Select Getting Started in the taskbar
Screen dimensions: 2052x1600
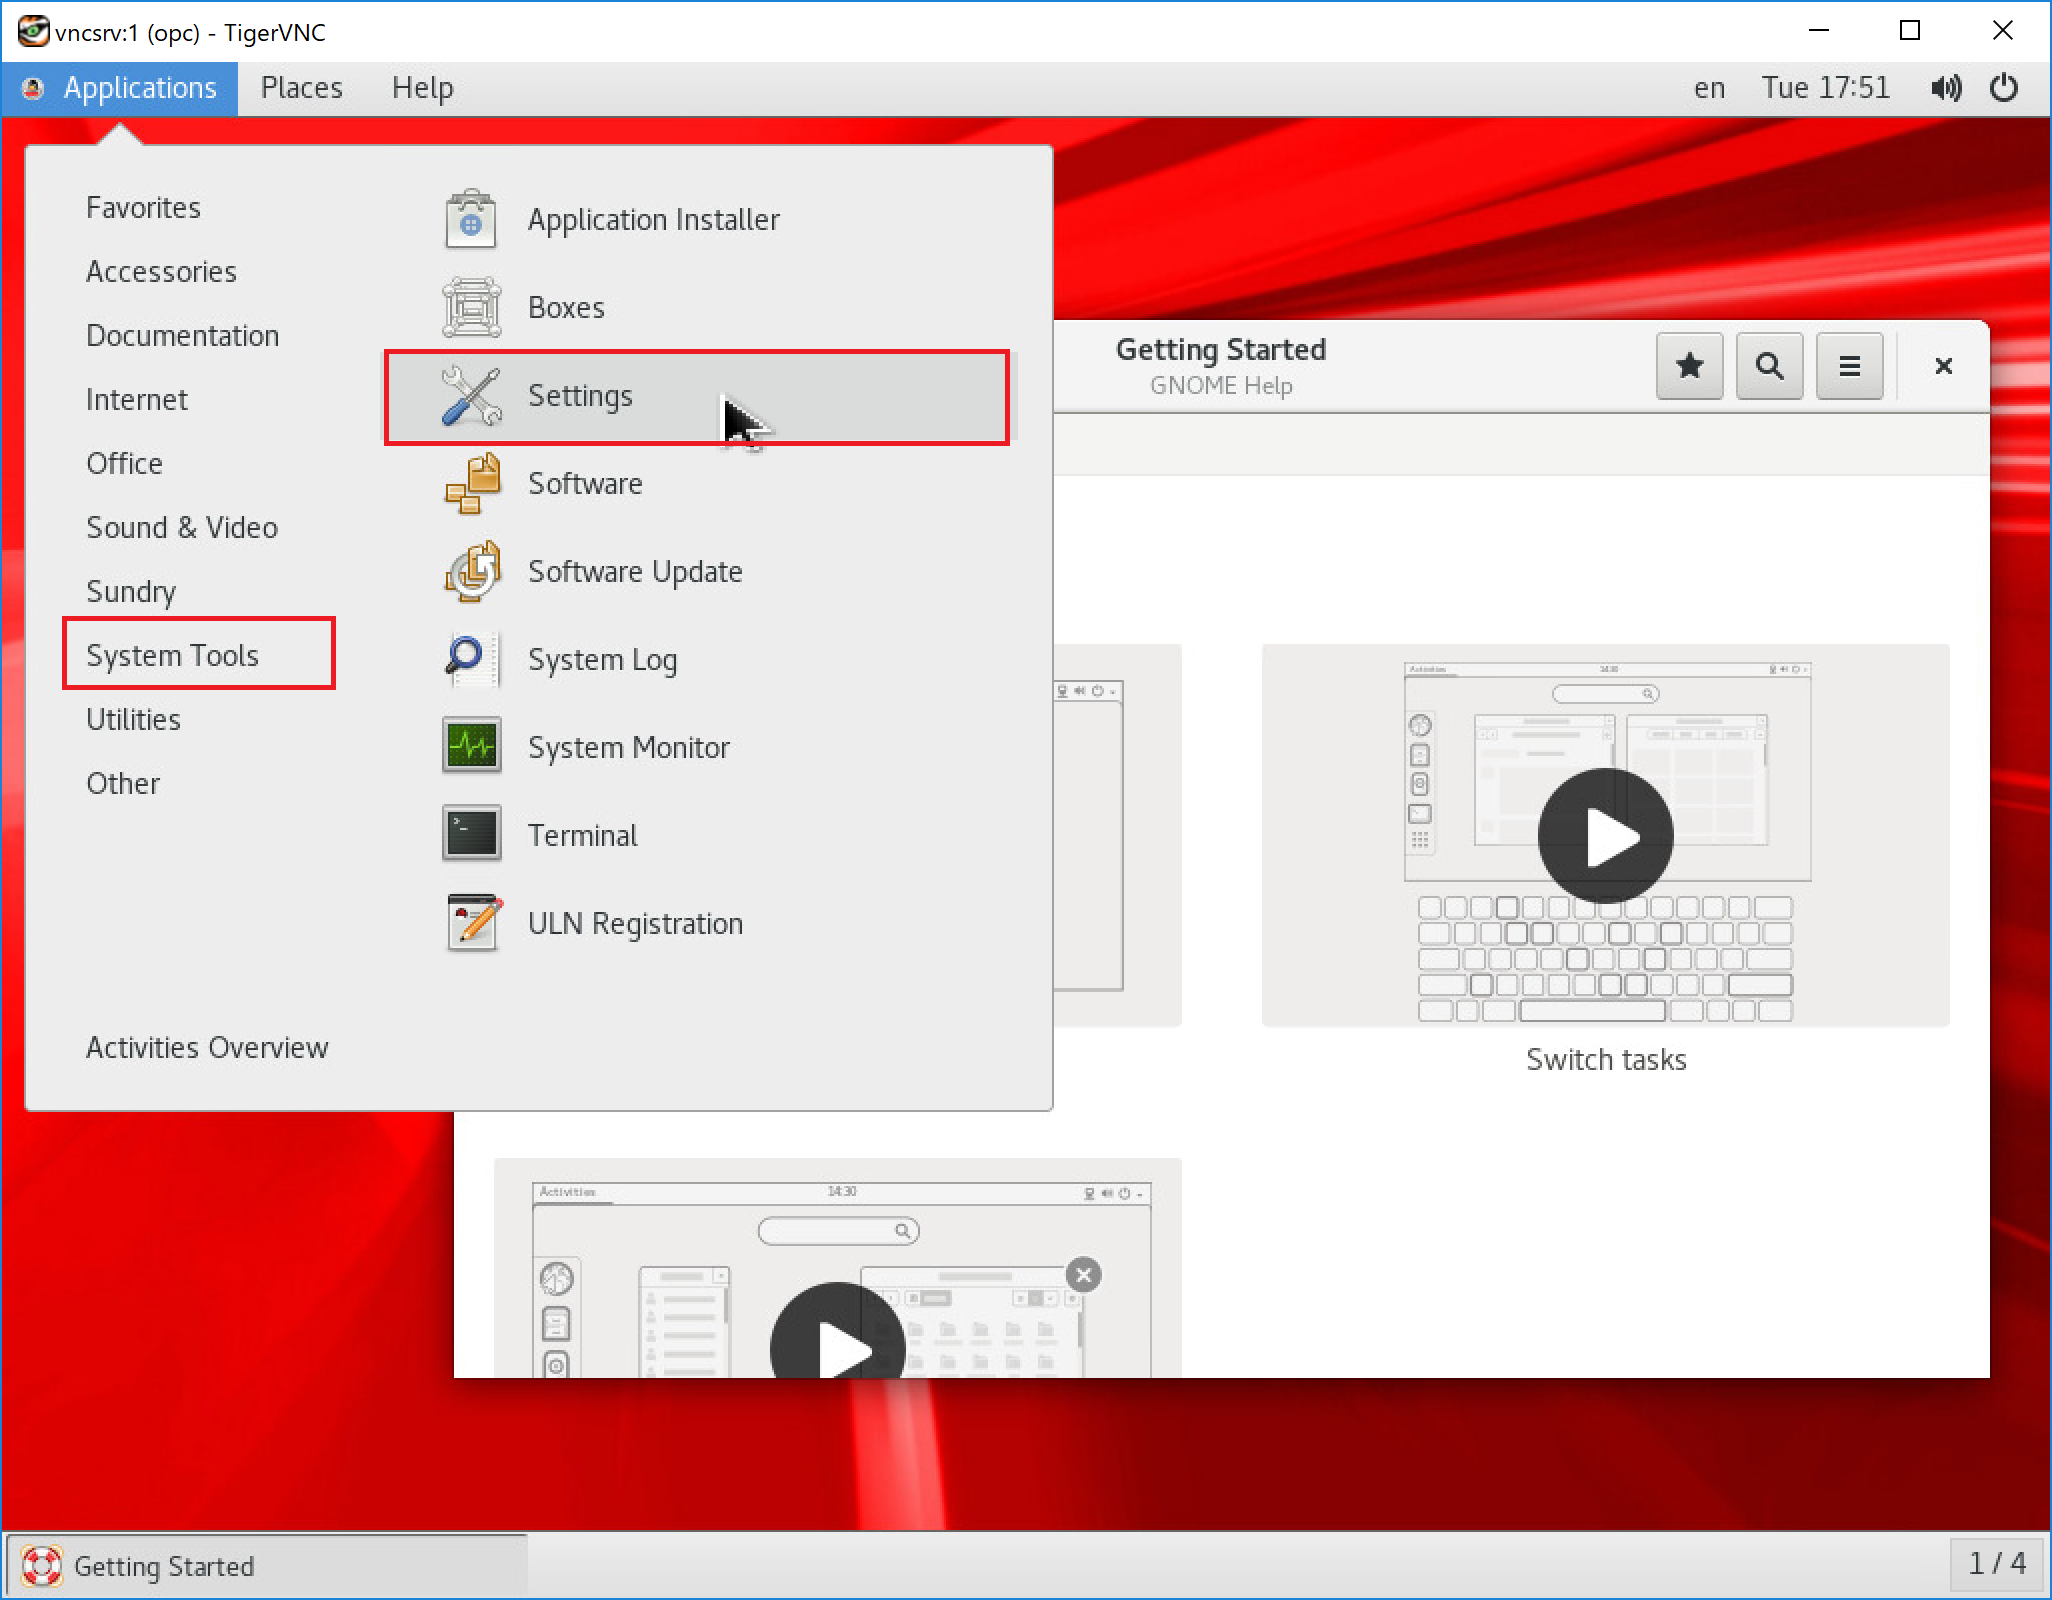tap(165, 1565)
